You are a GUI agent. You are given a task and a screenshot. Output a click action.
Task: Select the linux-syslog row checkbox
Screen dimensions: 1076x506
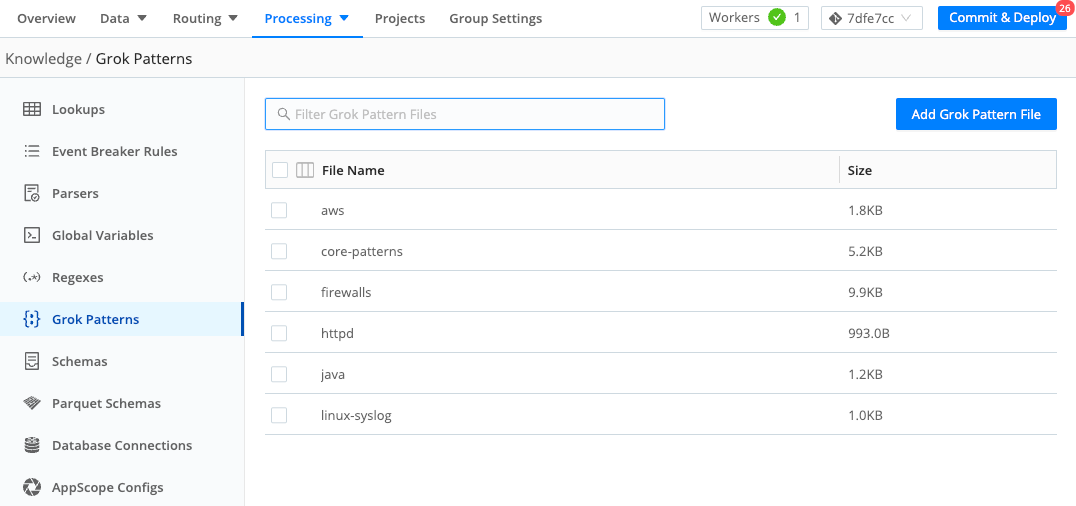[279, 415]
